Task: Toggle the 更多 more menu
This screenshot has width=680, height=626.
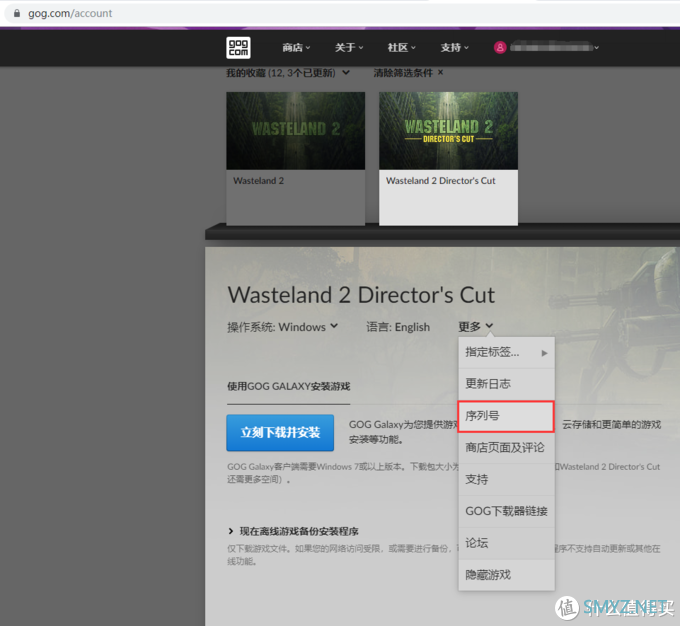Action: point(476,327)
